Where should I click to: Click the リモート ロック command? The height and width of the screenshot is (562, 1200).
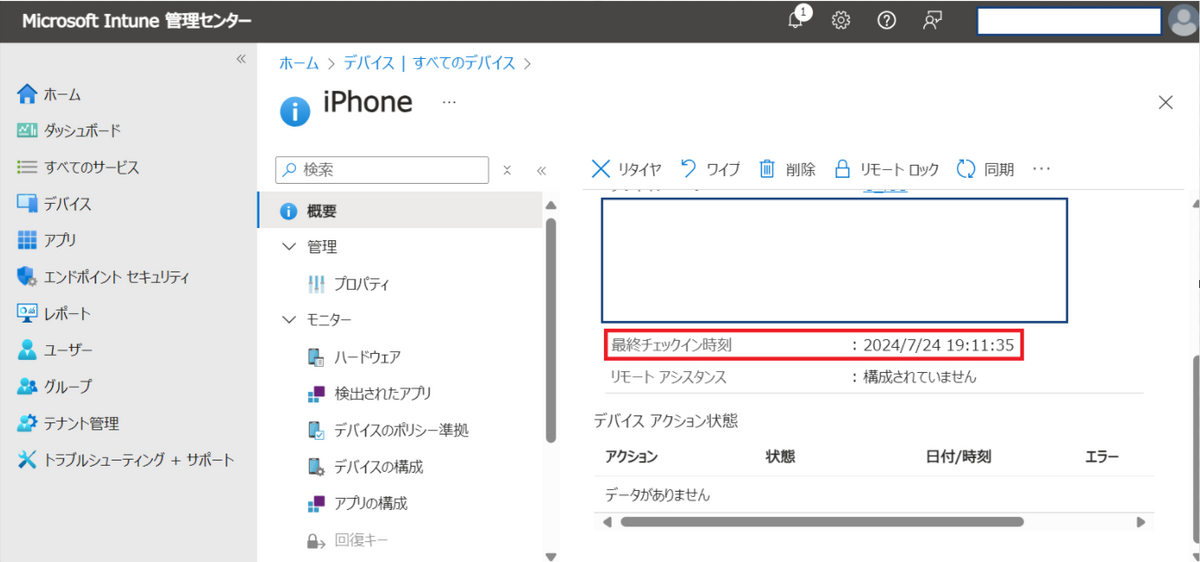[886, 169]
